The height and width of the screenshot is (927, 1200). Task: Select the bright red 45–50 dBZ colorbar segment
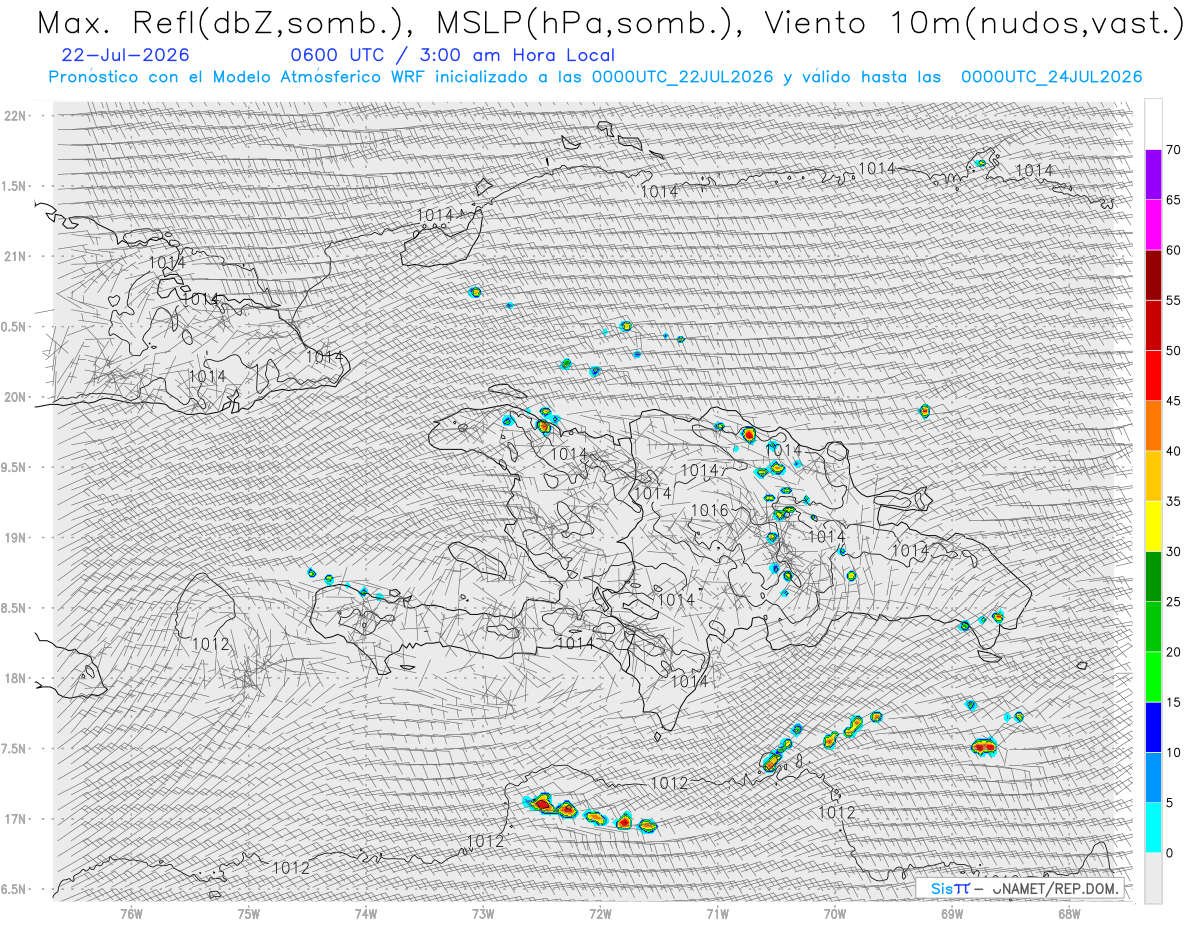(x=1153, y=375)
